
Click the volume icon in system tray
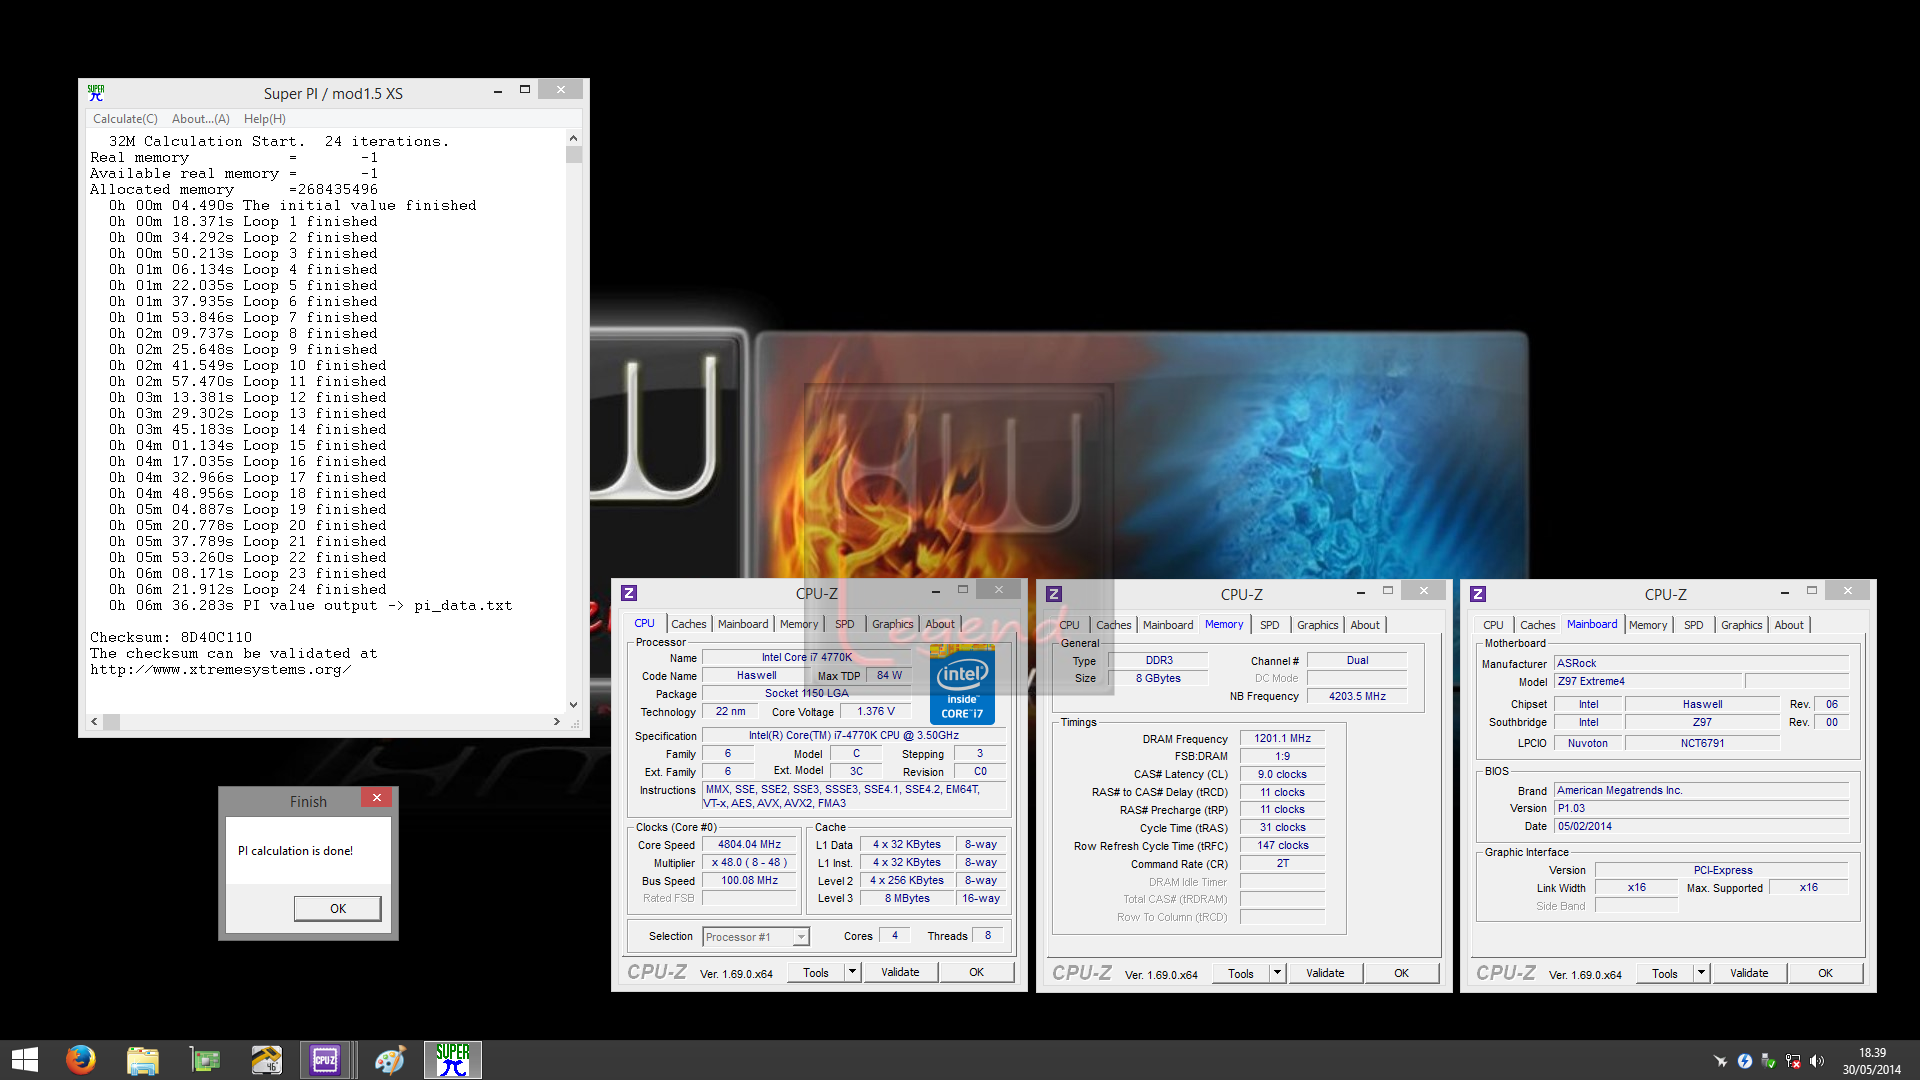1817,1061
